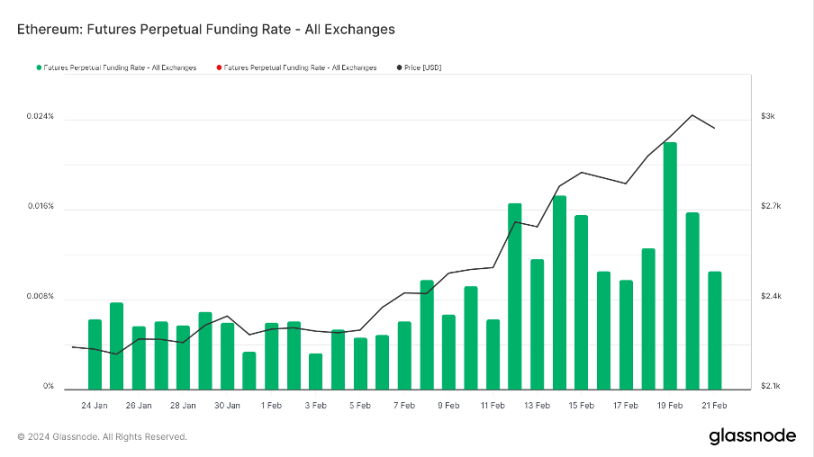Click the green bar above 13 Feb
Image resolution: width=814 pixels, height=457 pixels.
point(537,324)
